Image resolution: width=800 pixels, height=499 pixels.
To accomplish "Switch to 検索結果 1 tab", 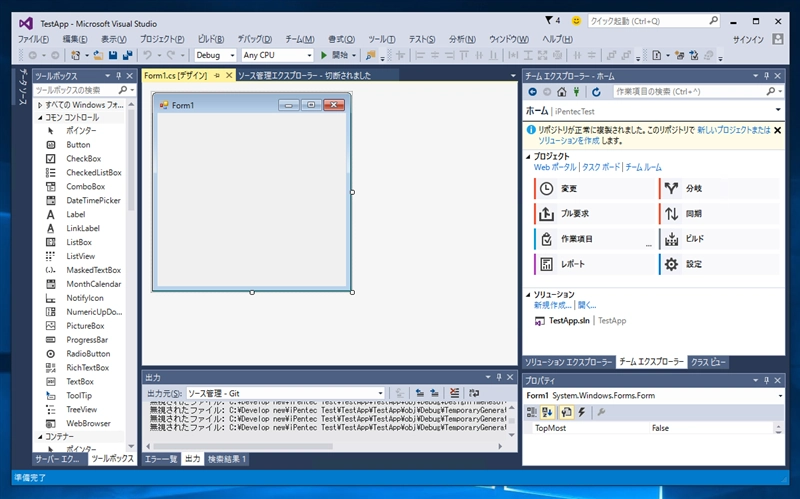I will point(227,459).
